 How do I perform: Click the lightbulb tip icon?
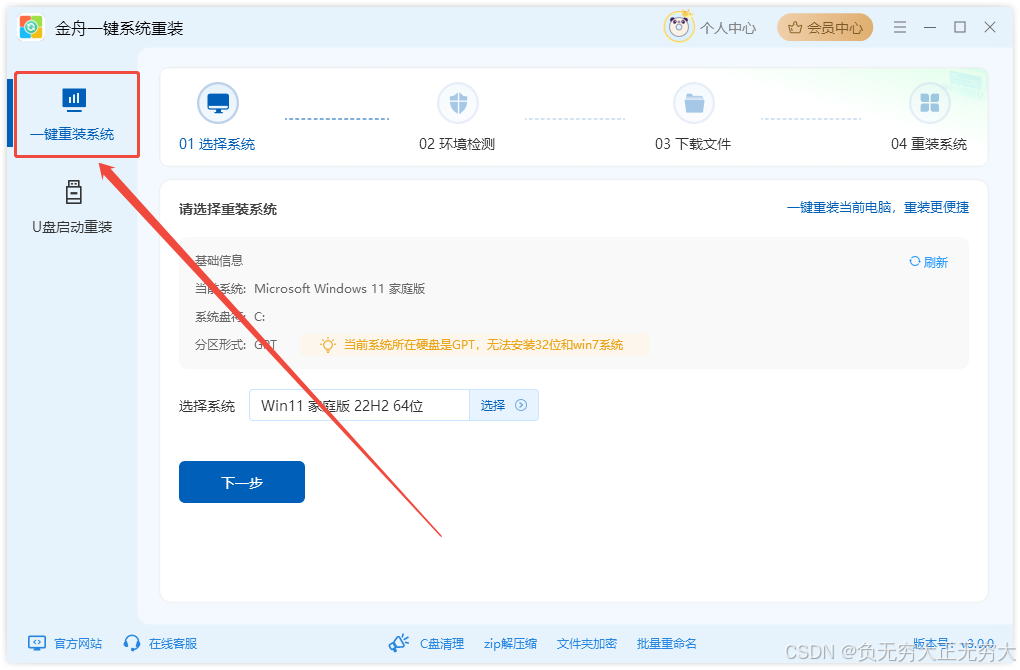(x=328, y=345)
